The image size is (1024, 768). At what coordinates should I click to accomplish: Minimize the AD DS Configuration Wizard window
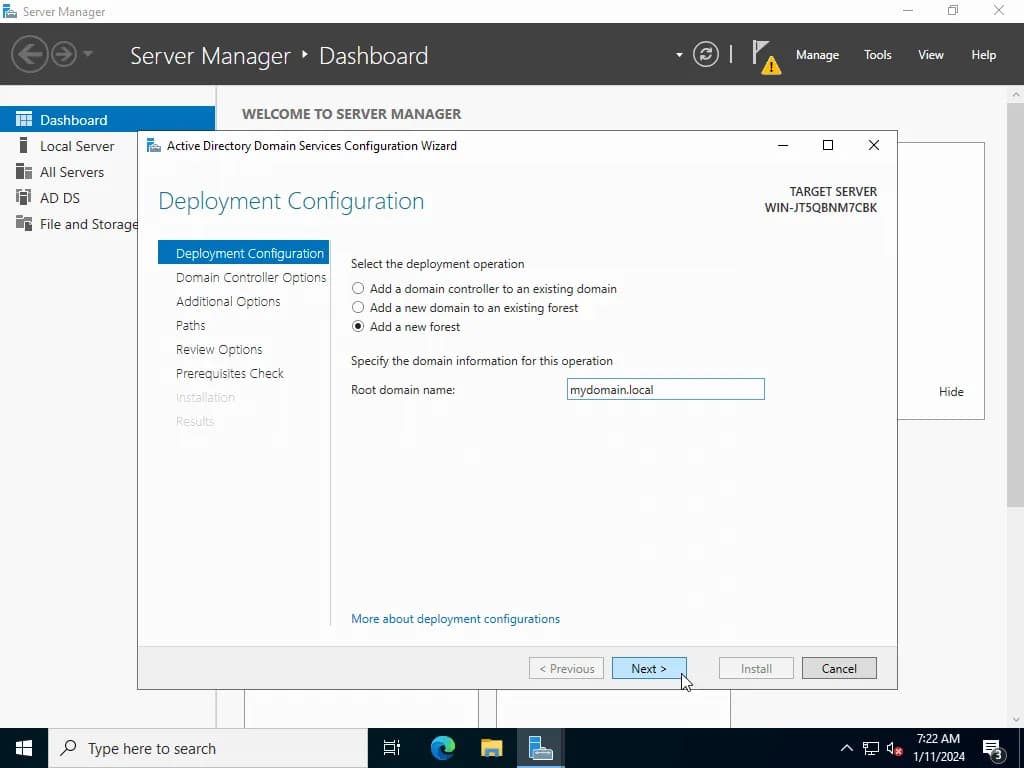[783, 145]
